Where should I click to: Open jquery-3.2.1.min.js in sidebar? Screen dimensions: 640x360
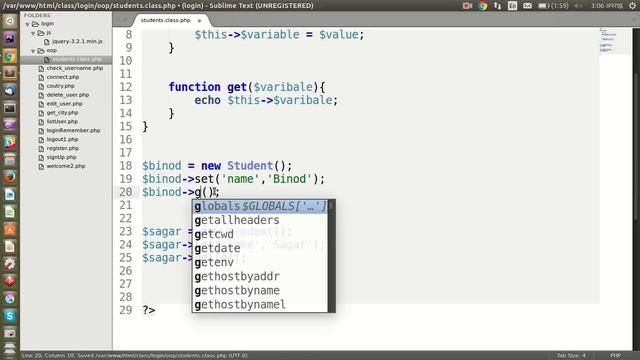tap(77, 42)
